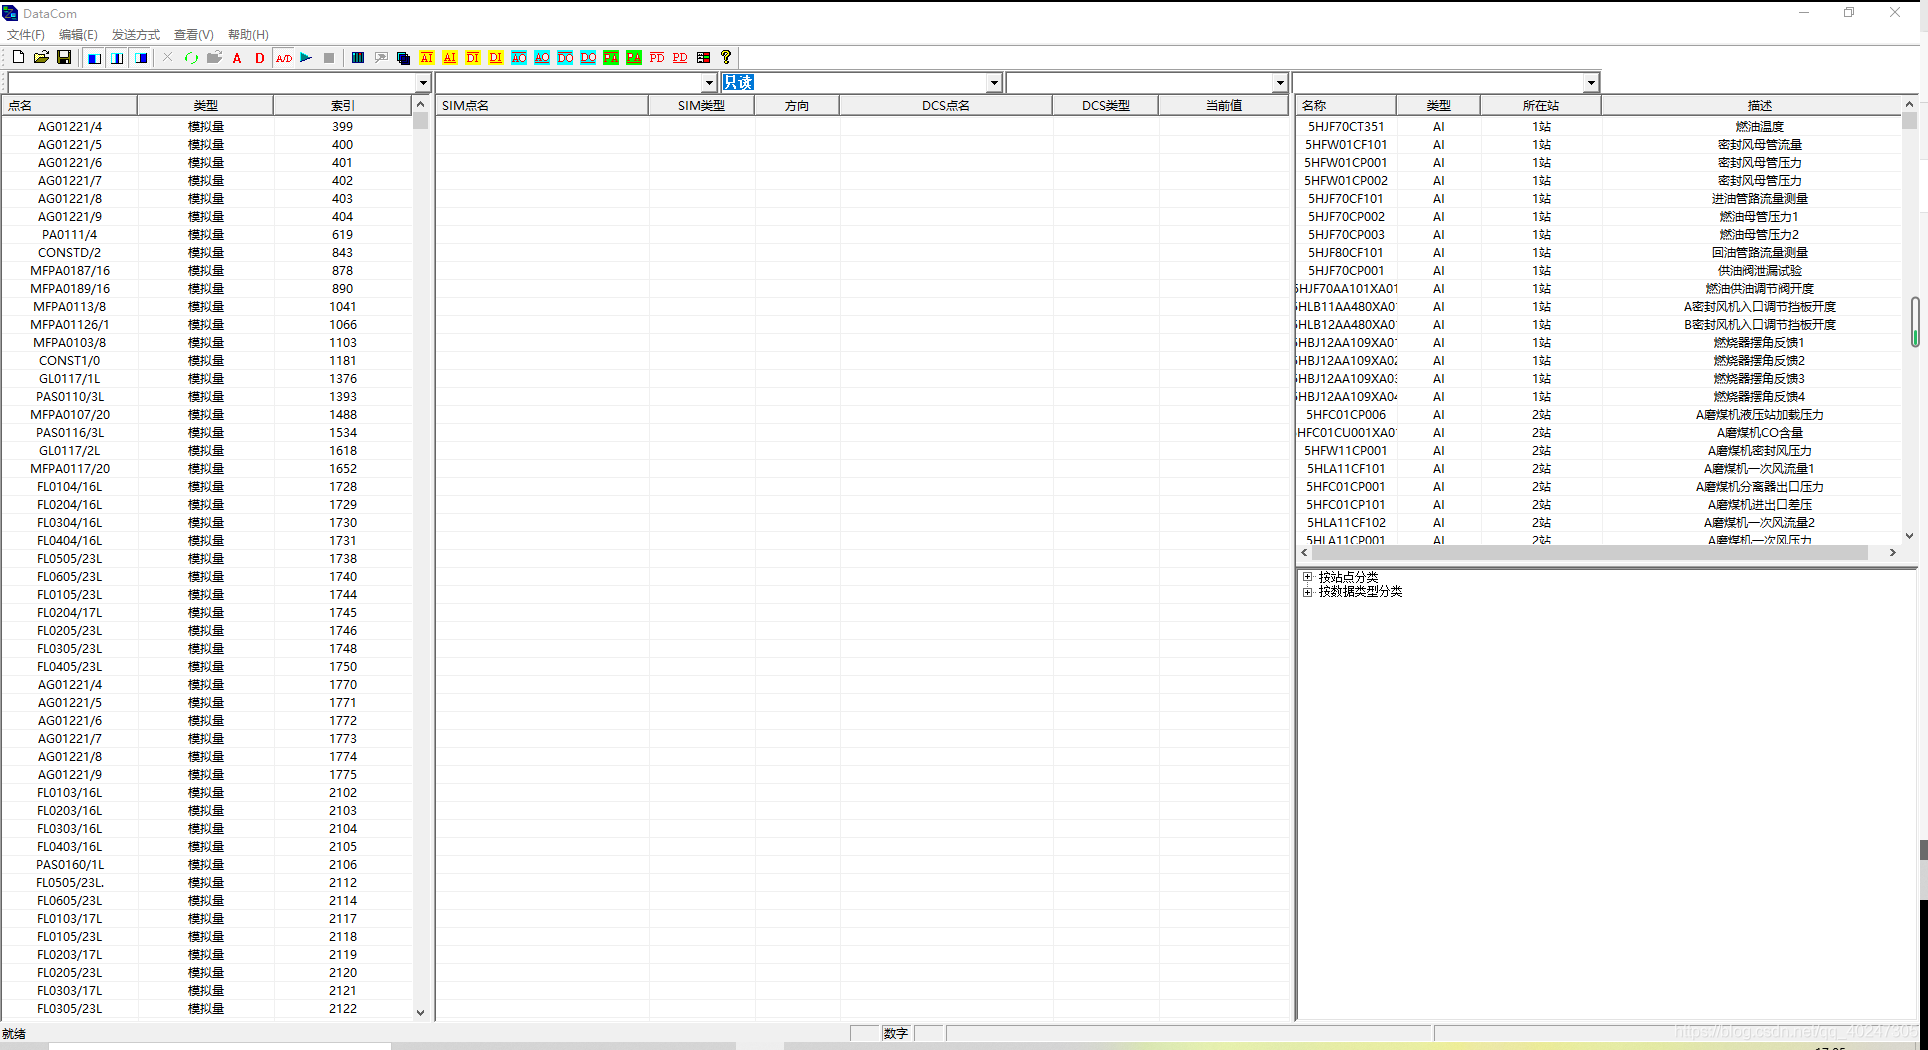Open the 编辑(E) menu
Screen dimensions: 1928x1050
(x=78, y=34)
